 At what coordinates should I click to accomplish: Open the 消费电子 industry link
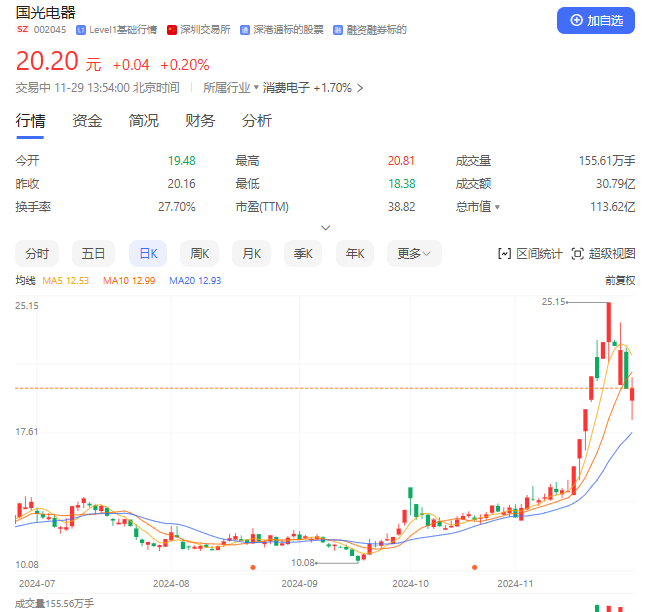coord(286,88)
